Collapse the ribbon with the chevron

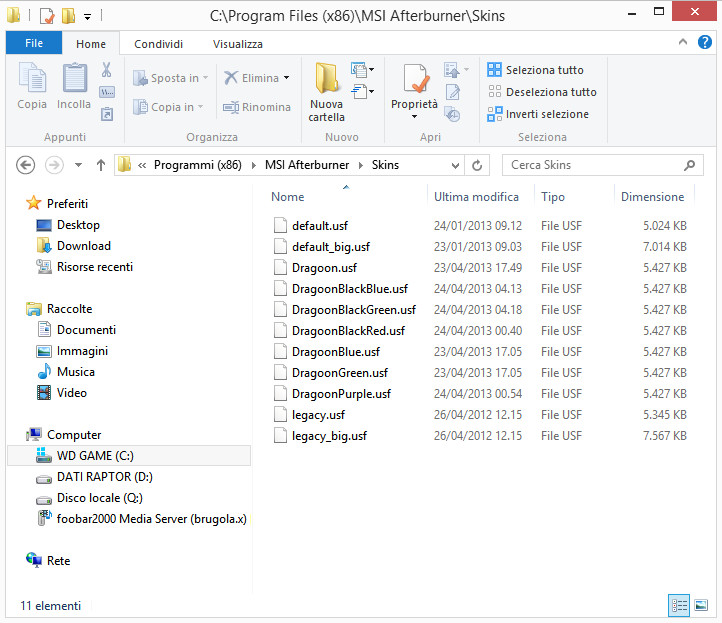(682, 42)
